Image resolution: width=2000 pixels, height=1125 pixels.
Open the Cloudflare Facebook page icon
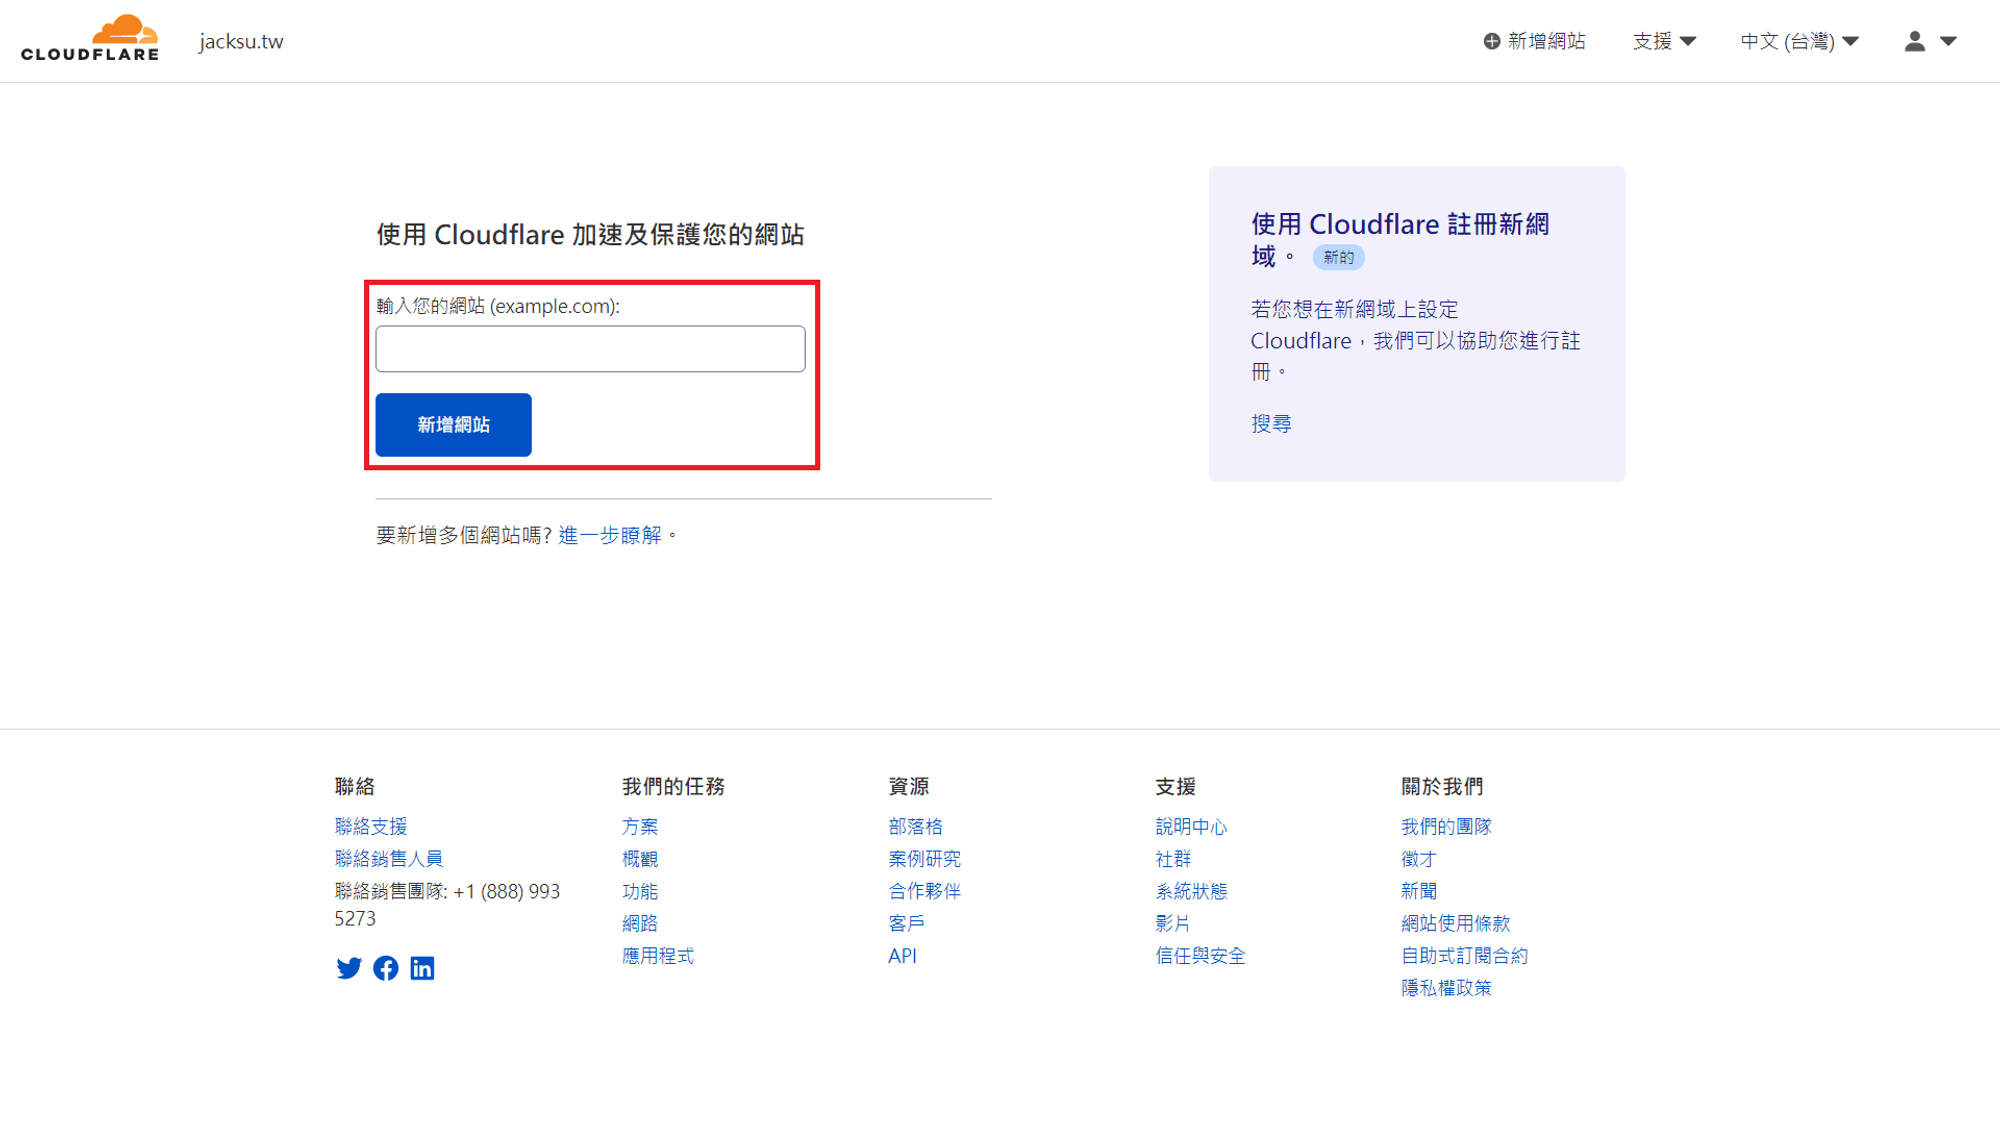click(x=385, y=968)
